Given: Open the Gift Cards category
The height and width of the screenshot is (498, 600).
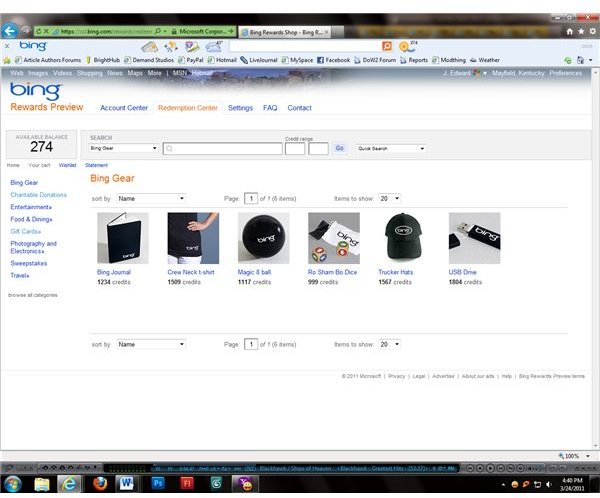Looking at the screenshot, I should point(25,232).
